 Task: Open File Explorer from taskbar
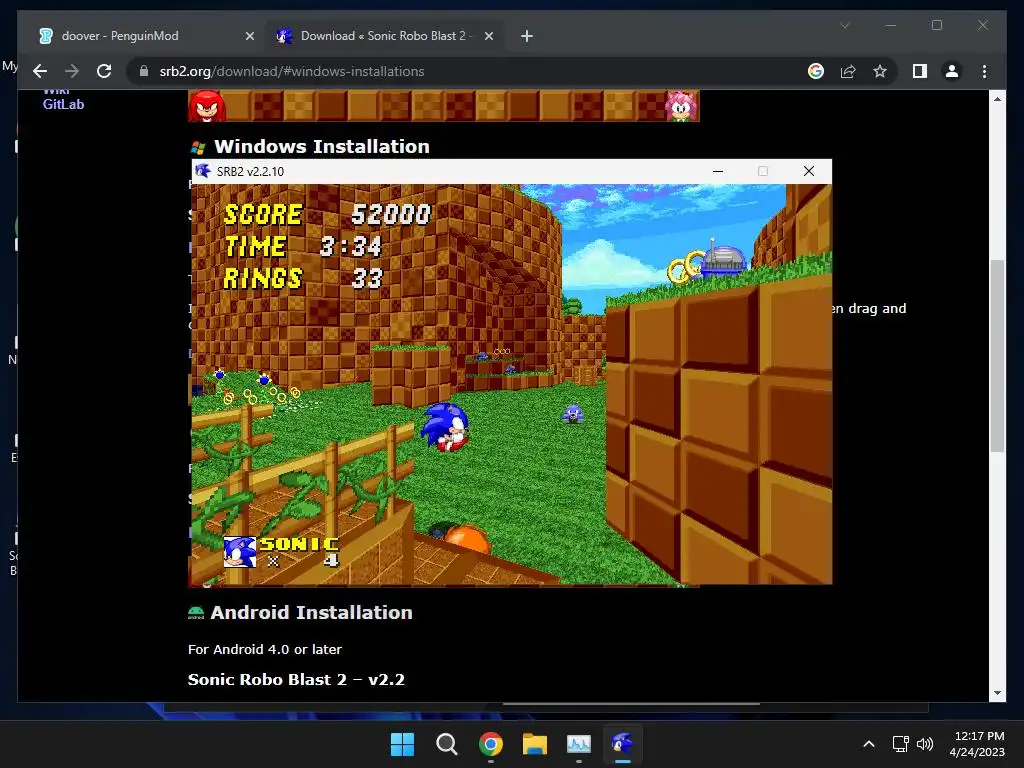click(x=534, y=744)
